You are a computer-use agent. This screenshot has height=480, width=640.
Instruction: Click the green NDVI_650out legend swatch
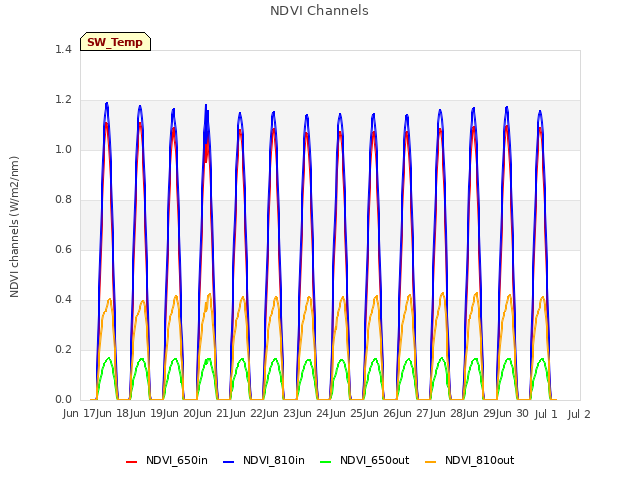click(x=326, y=462)
